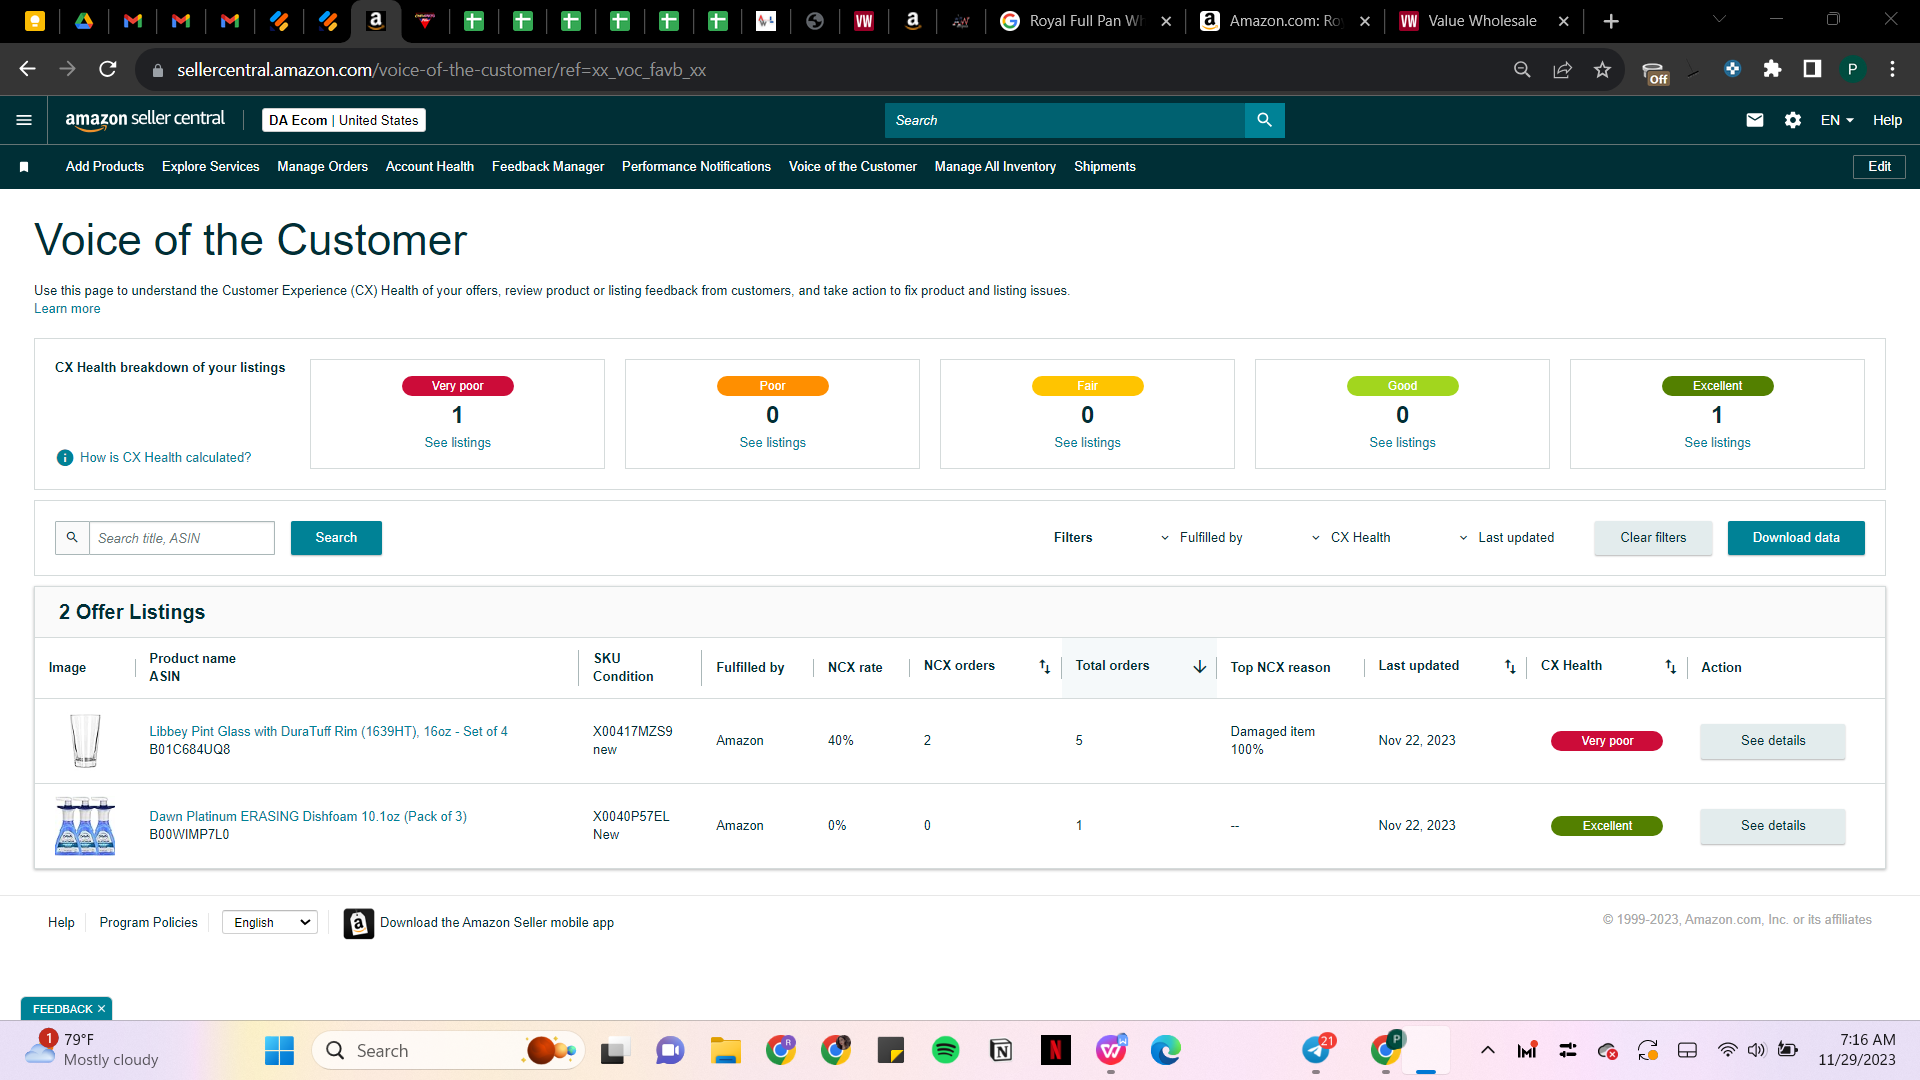
Task: See listings under Poor
Action: (772, 443)
